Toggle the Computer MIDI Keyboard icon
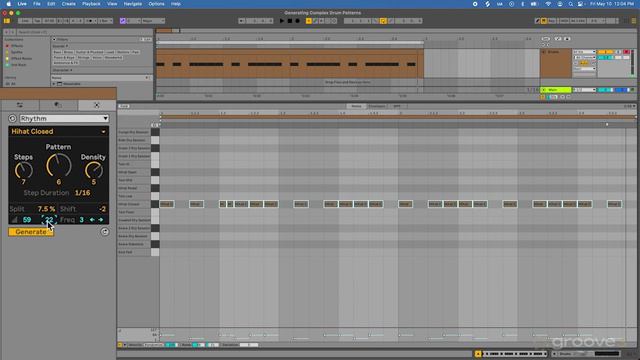Viewport: 640px width, 360px height. pos(544,21)
